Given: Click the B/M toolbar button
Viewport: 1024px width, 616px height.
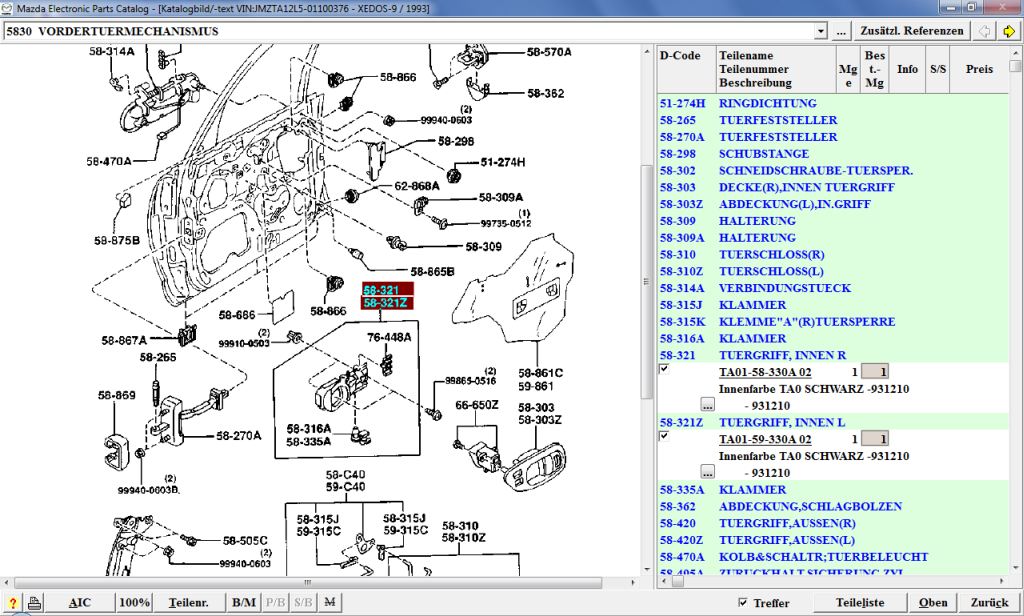Looking at the screenshot, I should [x=243, y=603].
